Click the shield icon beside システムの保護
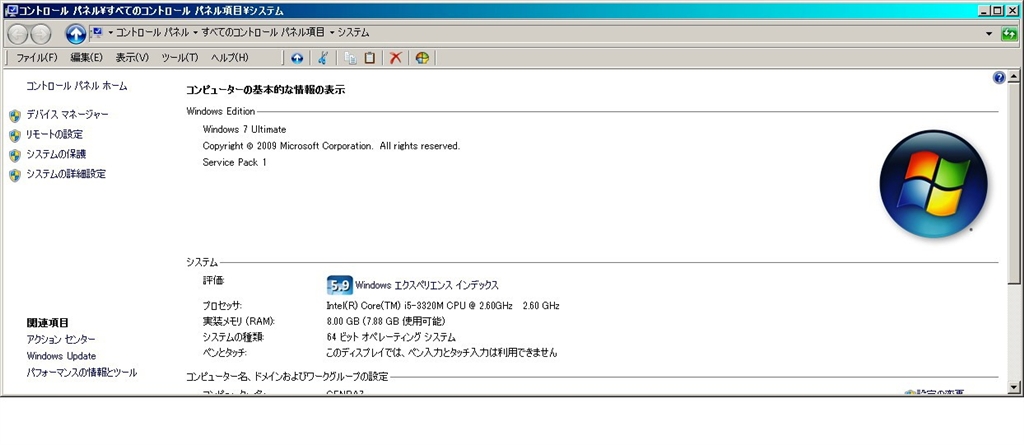This screenshot has width=1024, height=445. pos(15,156)
